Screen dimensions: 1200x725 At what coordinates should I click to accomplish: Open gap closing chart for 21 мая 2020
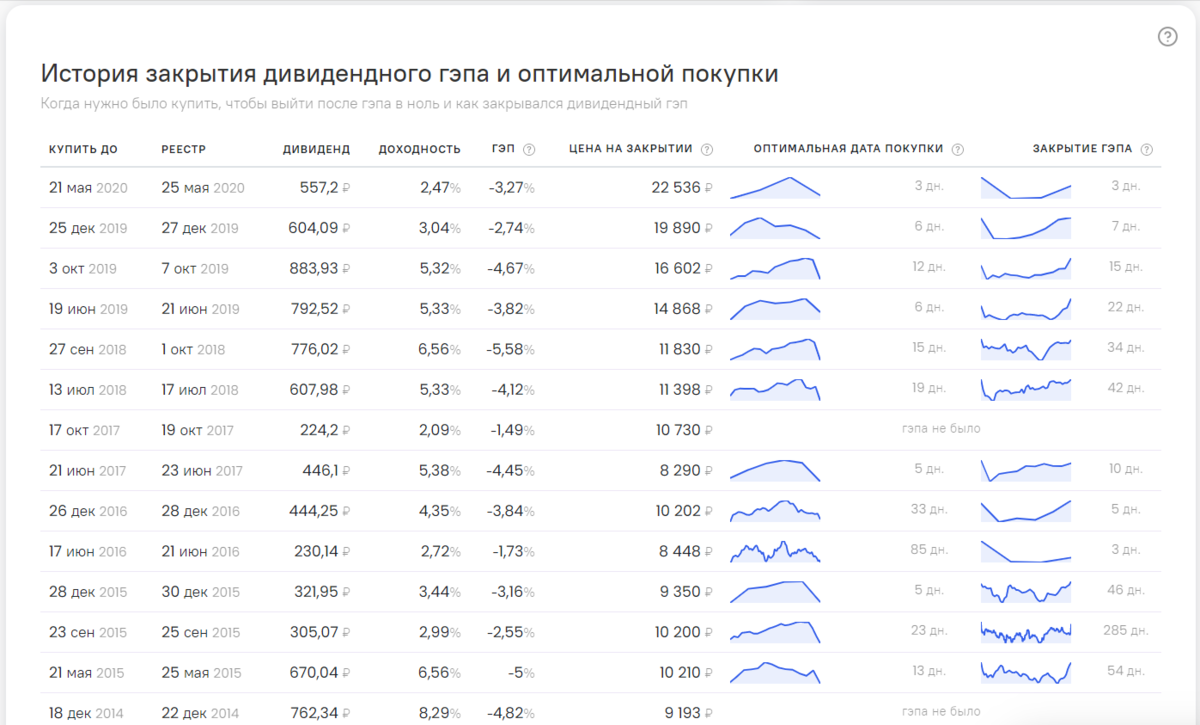pos(1026,187)
